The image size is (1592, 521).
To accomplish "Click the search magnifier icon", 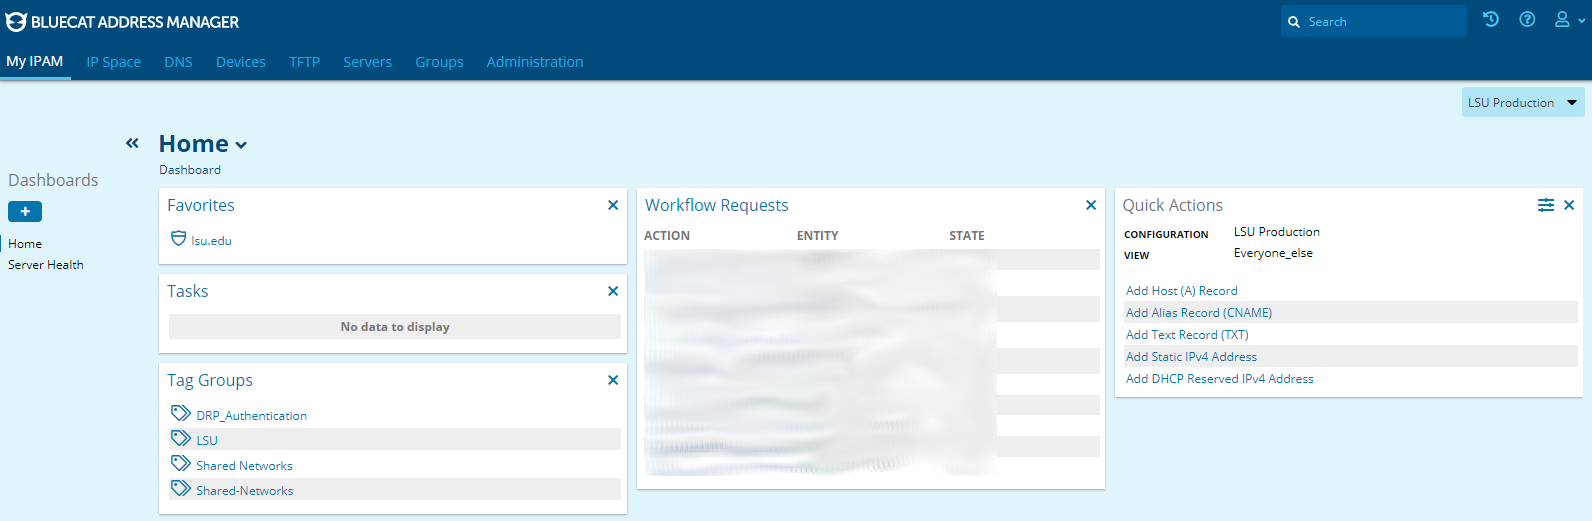I will click(x=1294, y=22).
